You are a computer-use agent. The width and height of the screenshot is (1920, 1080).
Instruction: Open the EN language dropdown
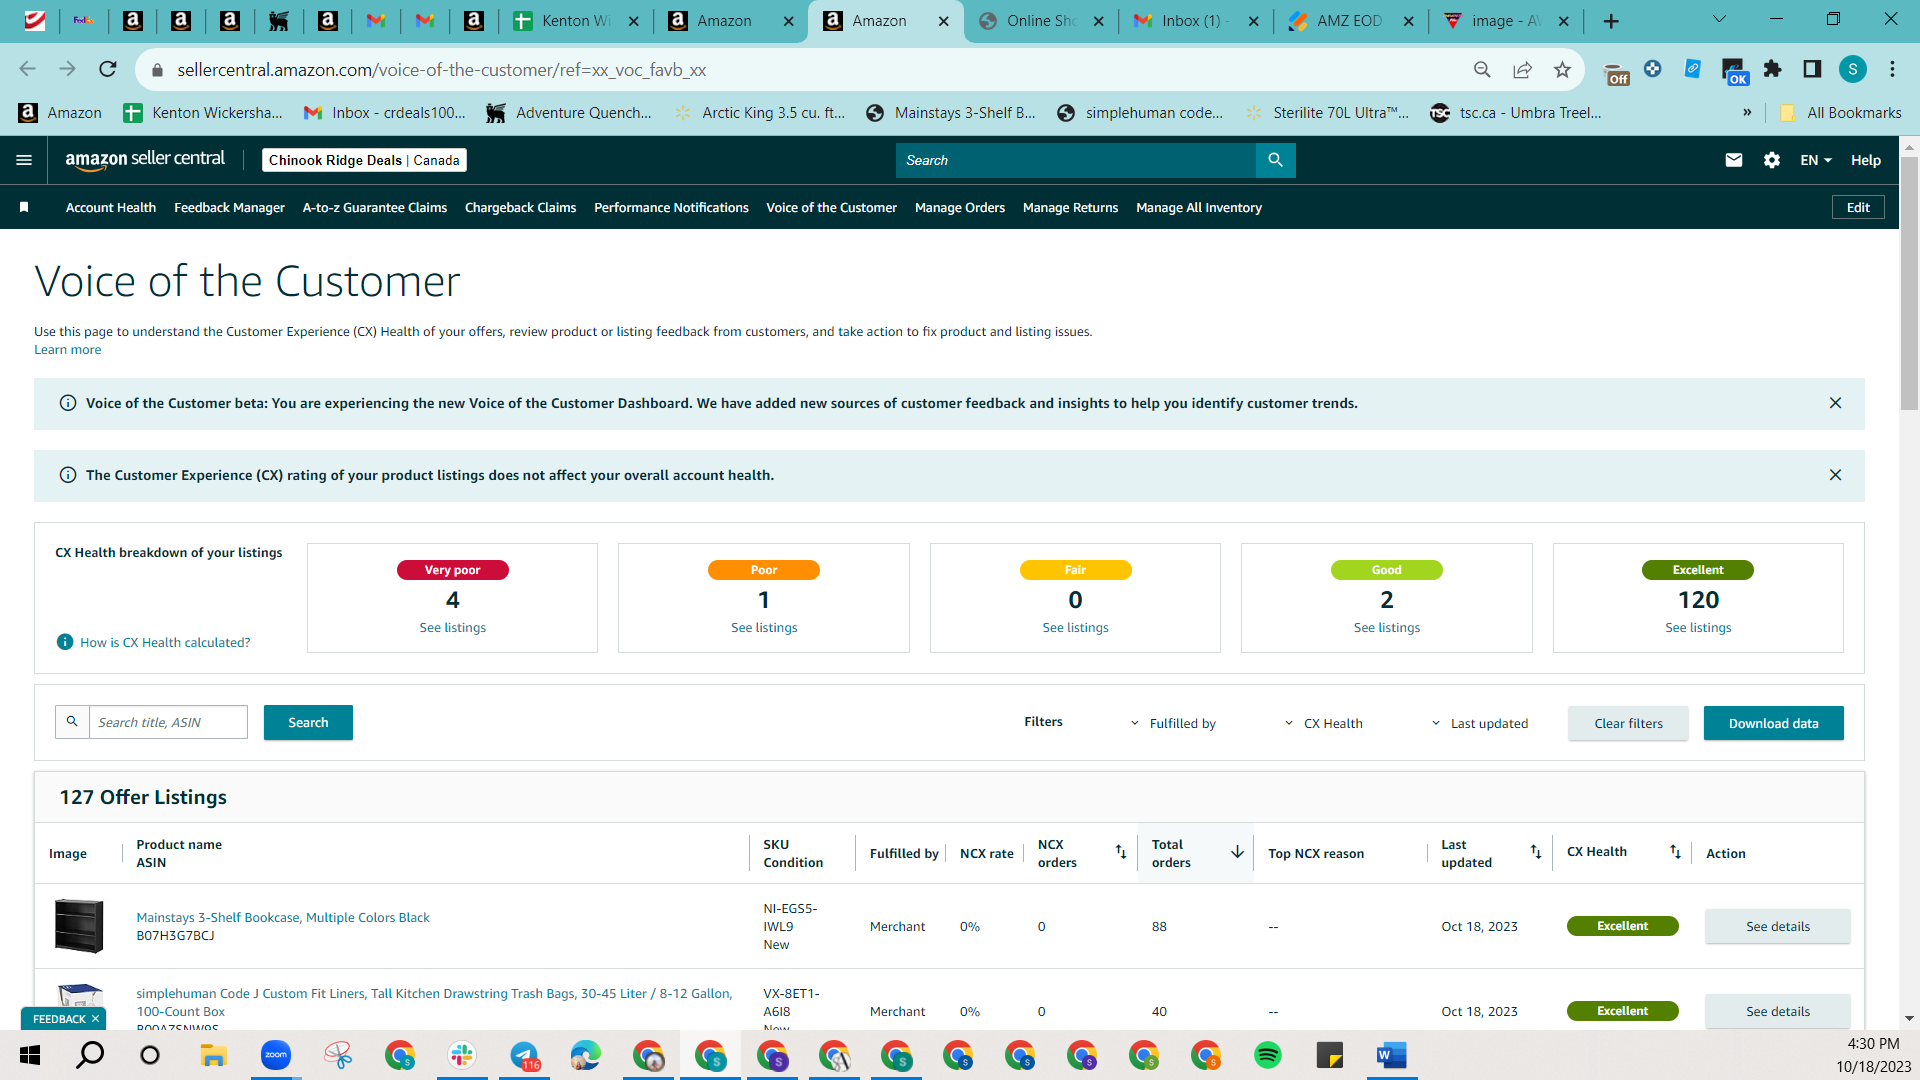[x=1816, y=160]
